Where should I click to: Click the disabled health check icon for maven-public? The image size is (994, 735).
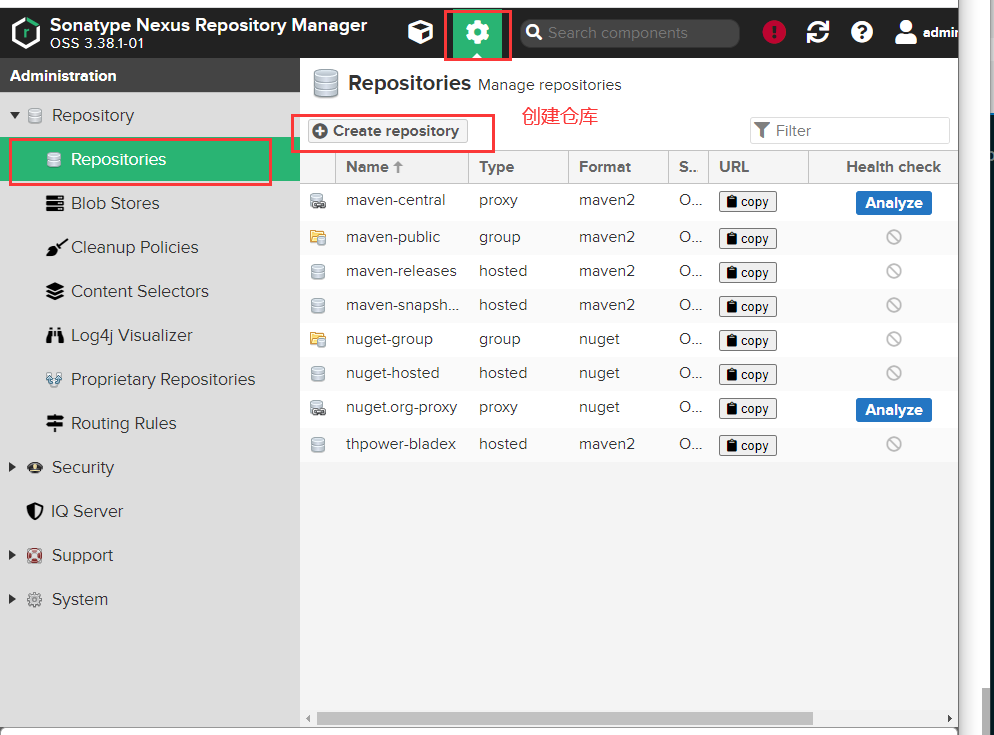(894, 237)
